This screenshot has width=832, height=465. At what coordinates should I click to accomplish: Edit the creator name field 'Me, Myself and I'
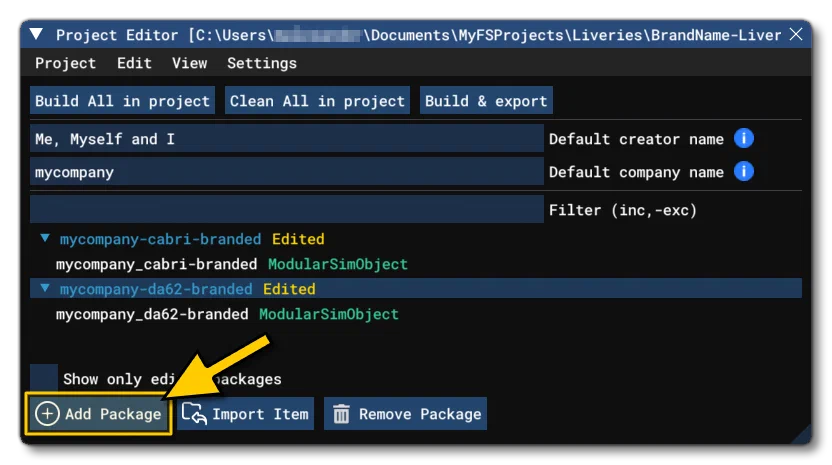pyautogui.click(x=287, y=139)
